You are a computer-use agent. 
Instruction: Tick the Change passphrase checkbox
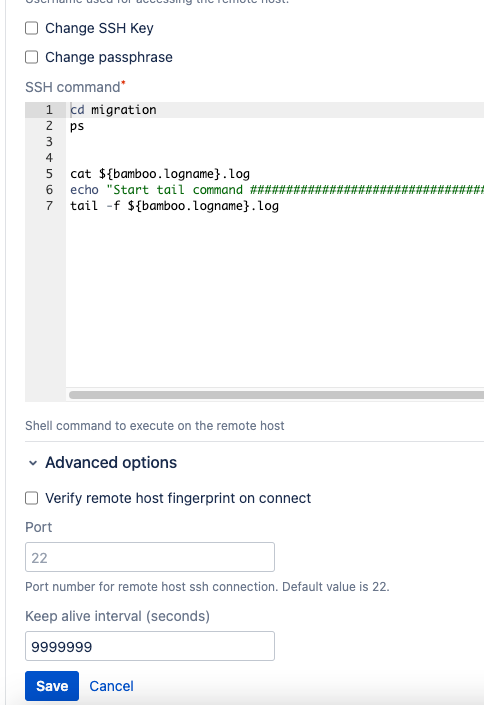(31, 58)
